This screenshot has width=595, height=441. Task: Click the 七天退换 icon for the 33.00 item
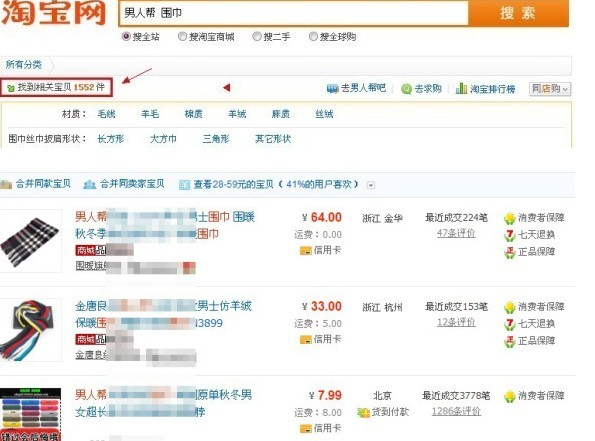pos(510,324)
